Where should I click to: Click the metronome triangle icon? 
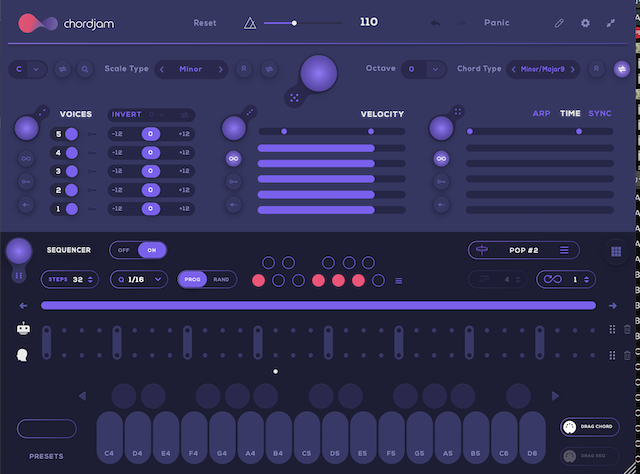click(250, 22)
